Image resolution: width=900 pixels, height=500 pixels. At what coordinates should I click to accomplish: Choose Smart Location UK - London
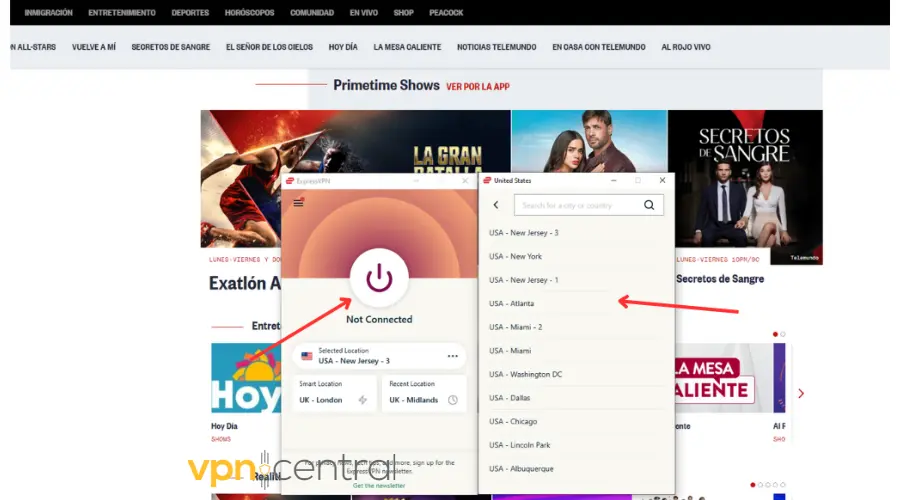click(334, 393)
